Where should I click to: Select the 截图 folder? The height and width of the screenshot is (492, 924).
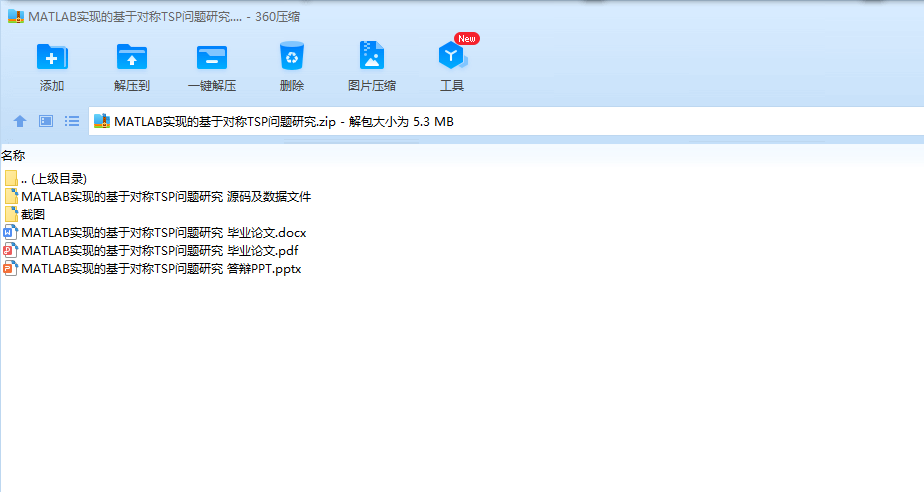pyautogui.click(x=24, y=214)
